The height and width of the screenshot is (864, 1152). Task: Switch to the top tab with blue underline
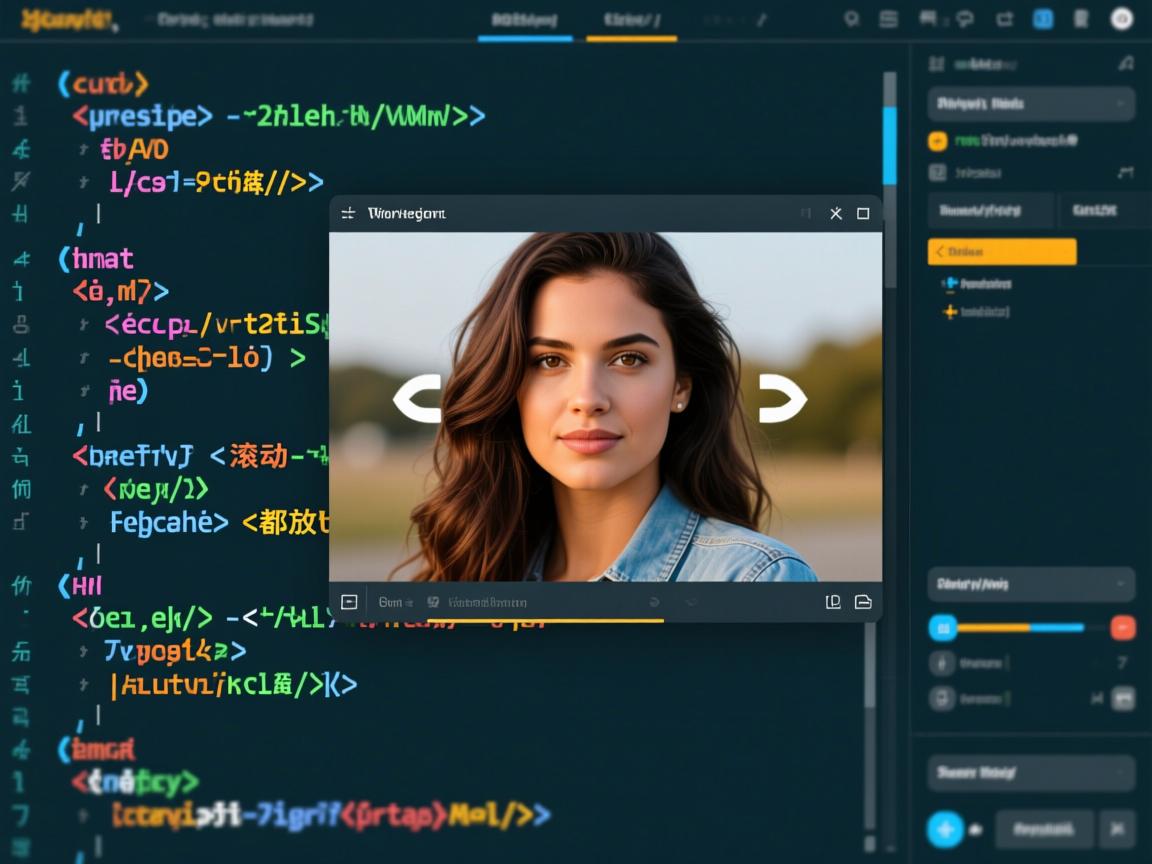(x=525, y=21)
